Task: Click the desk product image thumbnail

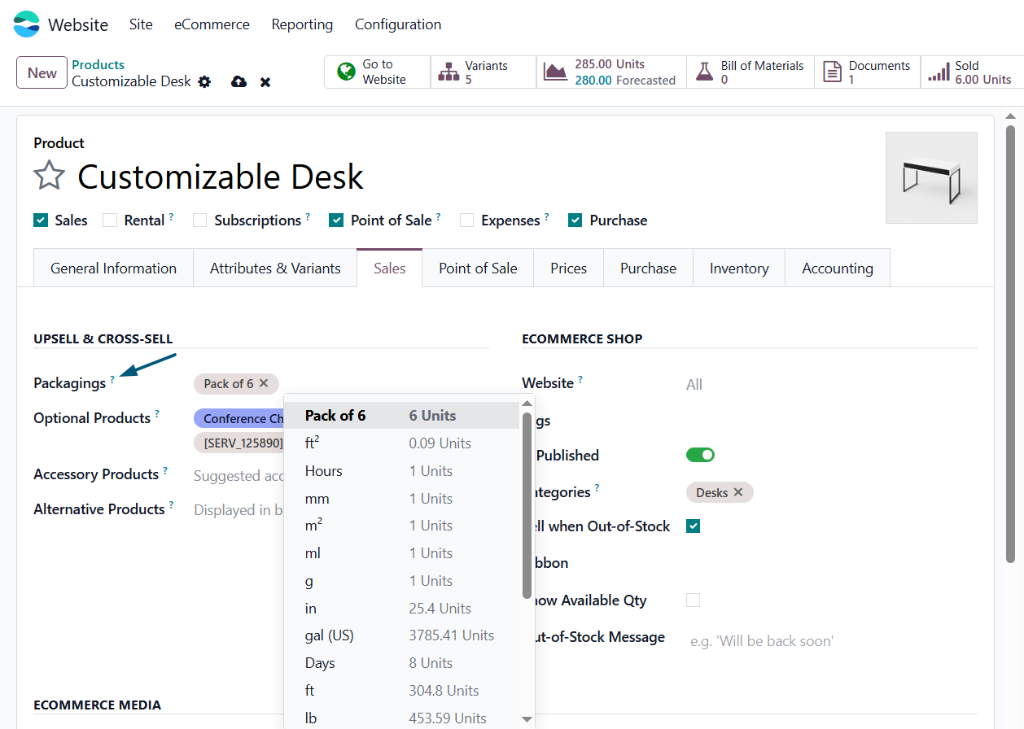Action: [931, 178]
